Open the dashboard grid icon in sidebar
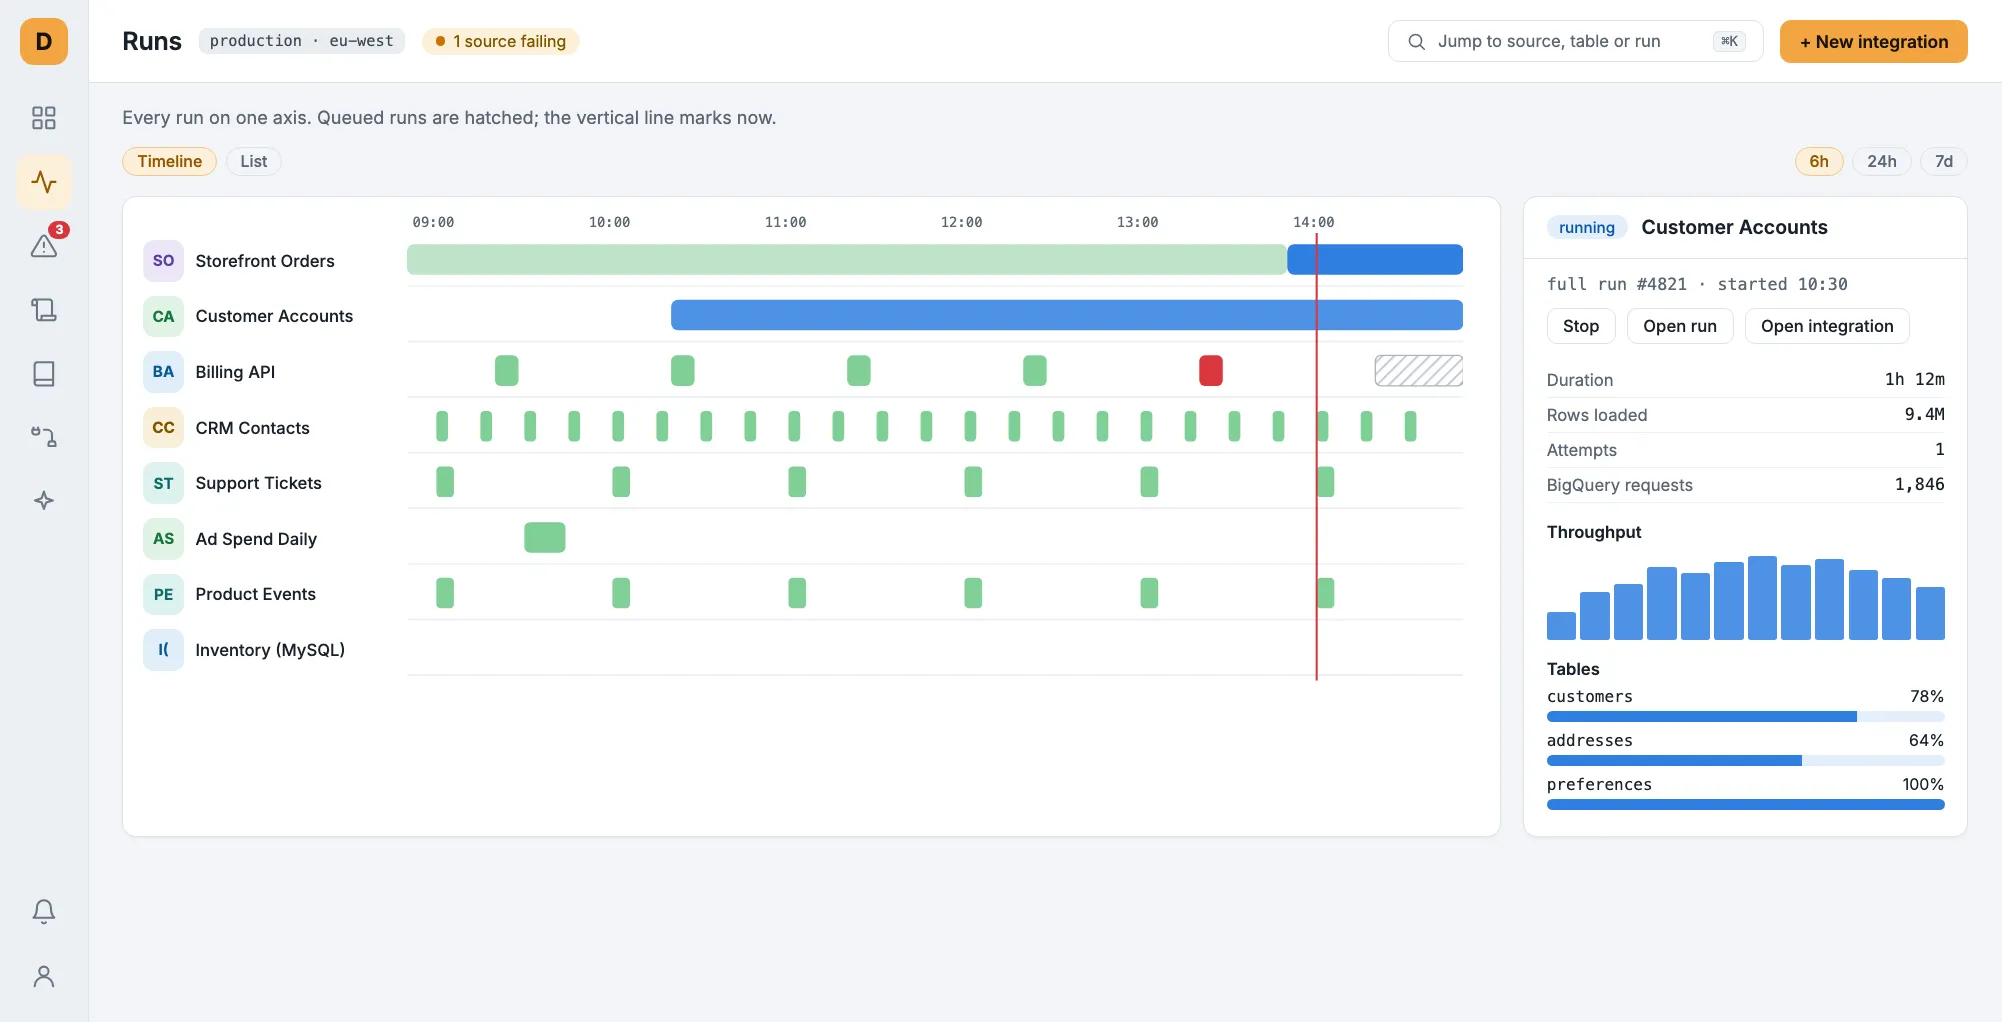This screenshot has width=2002, height=1022. click(x=44, y=118)
